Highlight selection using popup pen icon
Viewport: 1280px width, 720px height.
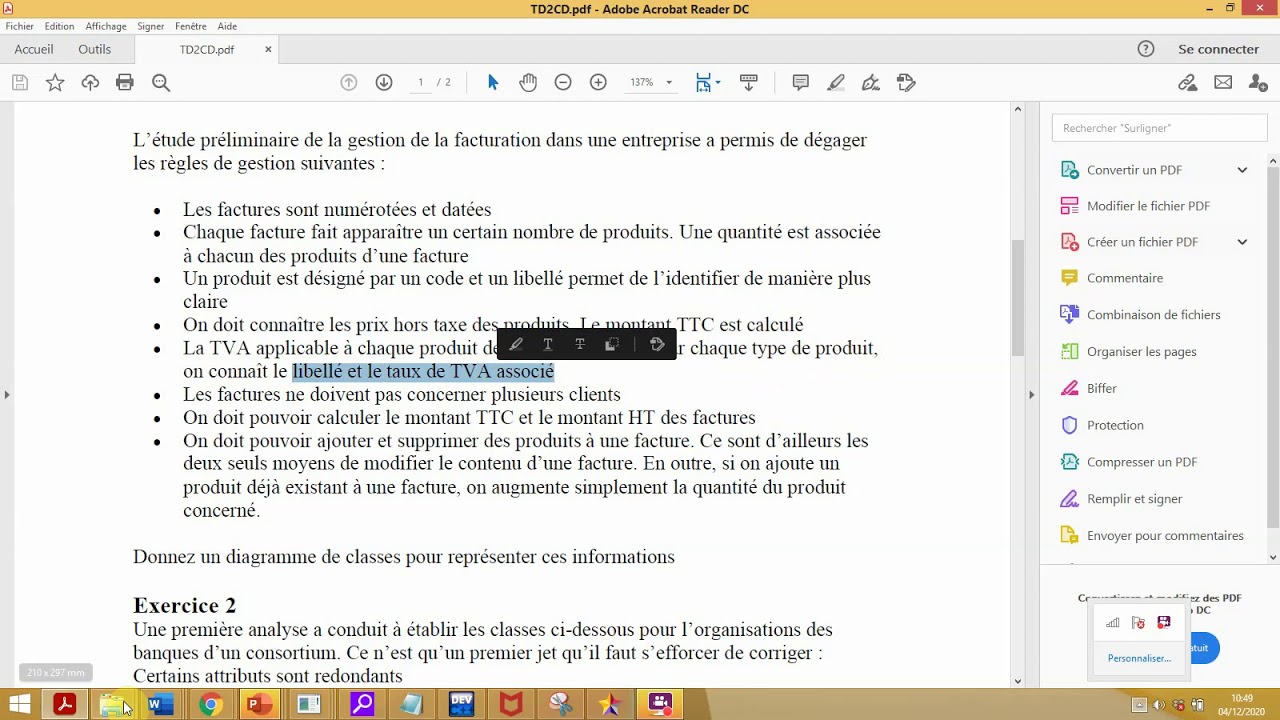[x=516, y=344]
